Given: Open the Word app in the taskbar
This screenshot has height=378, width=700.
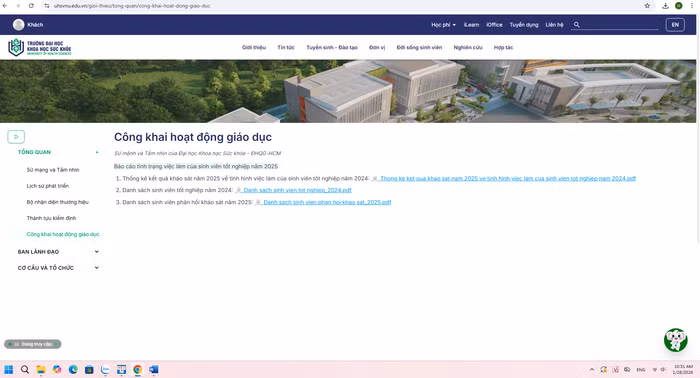Looking at the screenshot, I should coord(154,370).
